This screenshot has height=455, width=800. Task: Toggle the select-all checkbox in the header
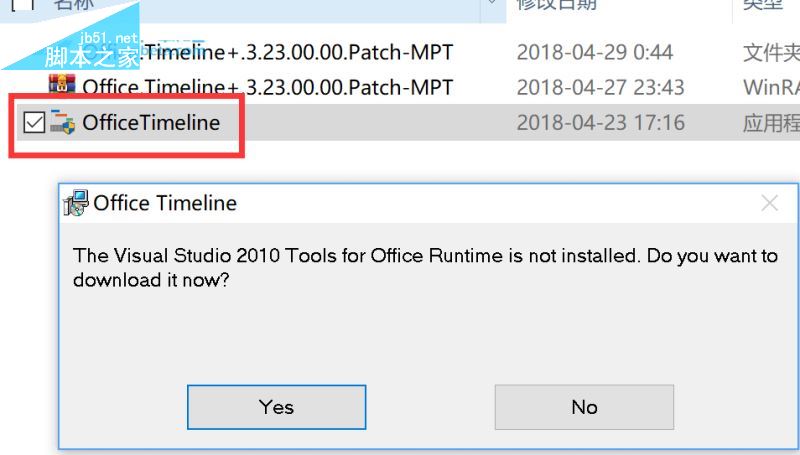[x=22, y=4]
